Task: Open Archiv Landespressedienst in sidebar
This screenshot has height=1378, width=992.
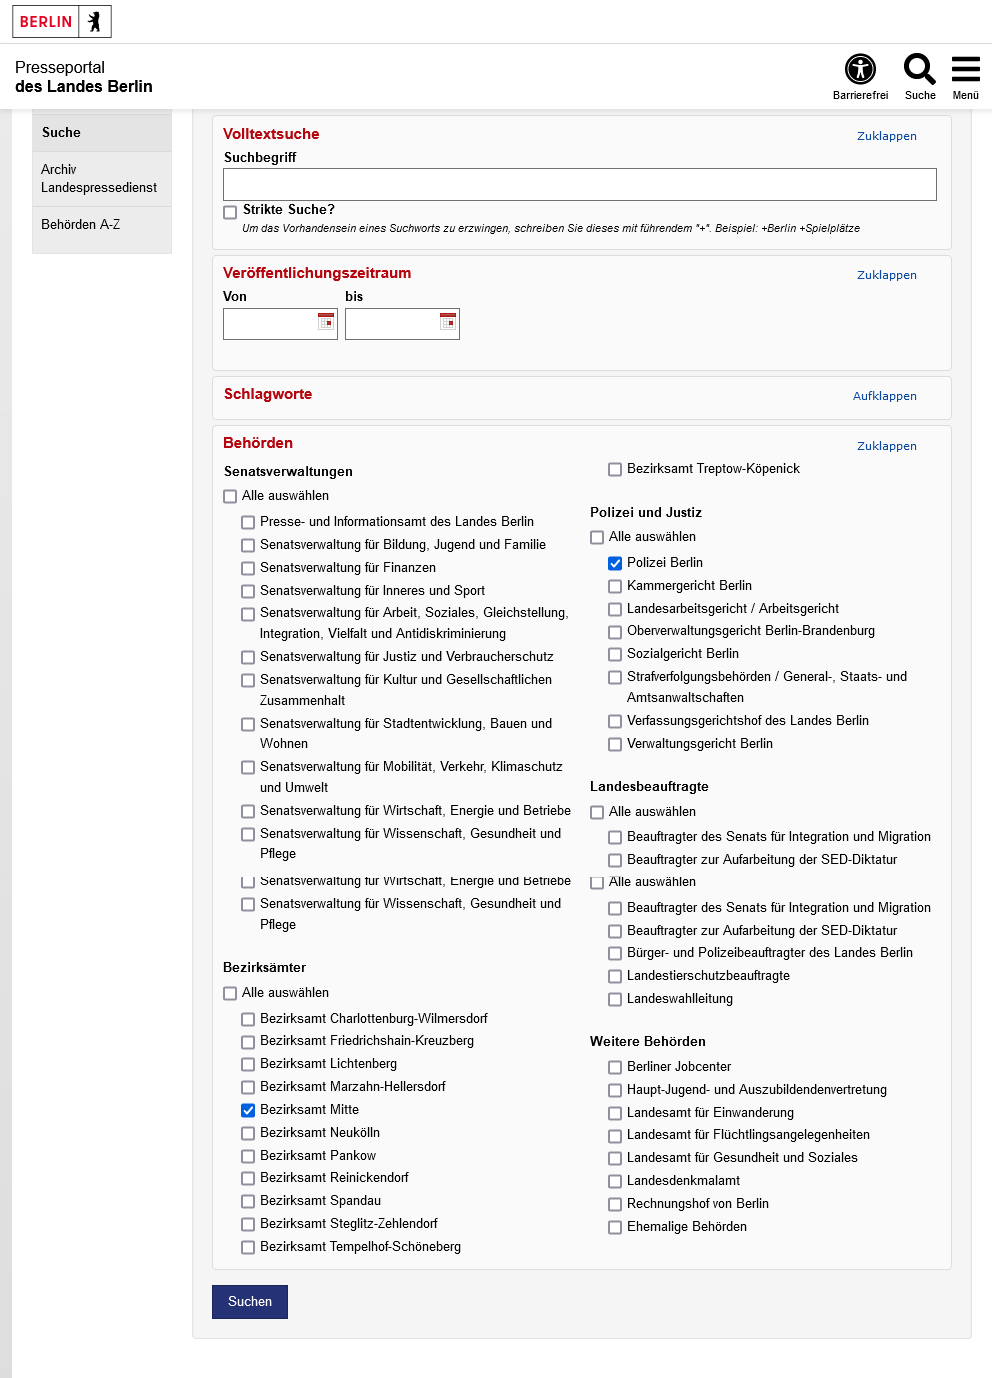Action: pyautogui.click(x=98, y=179)
